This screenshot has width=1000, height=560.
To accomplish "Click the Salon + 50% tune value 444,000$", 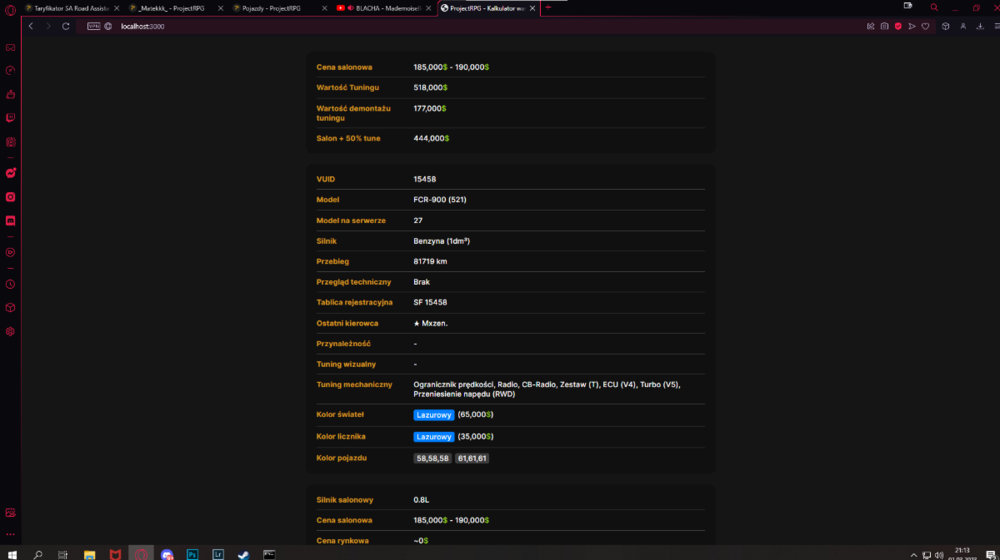I will (431, 138).
